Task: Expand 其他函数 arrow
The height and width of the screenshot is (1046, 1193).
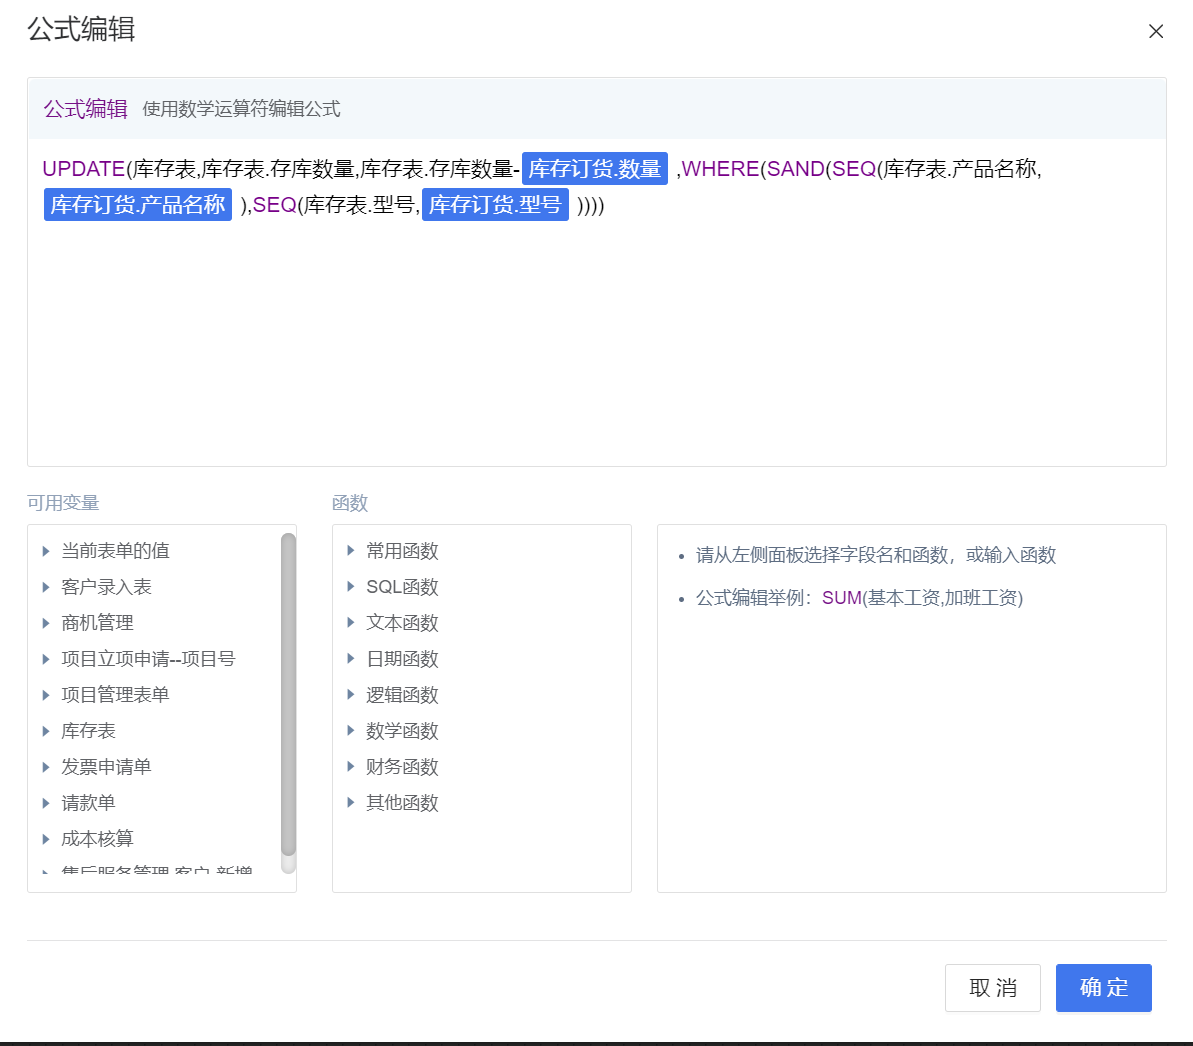Action: click(x=351, y=802)
